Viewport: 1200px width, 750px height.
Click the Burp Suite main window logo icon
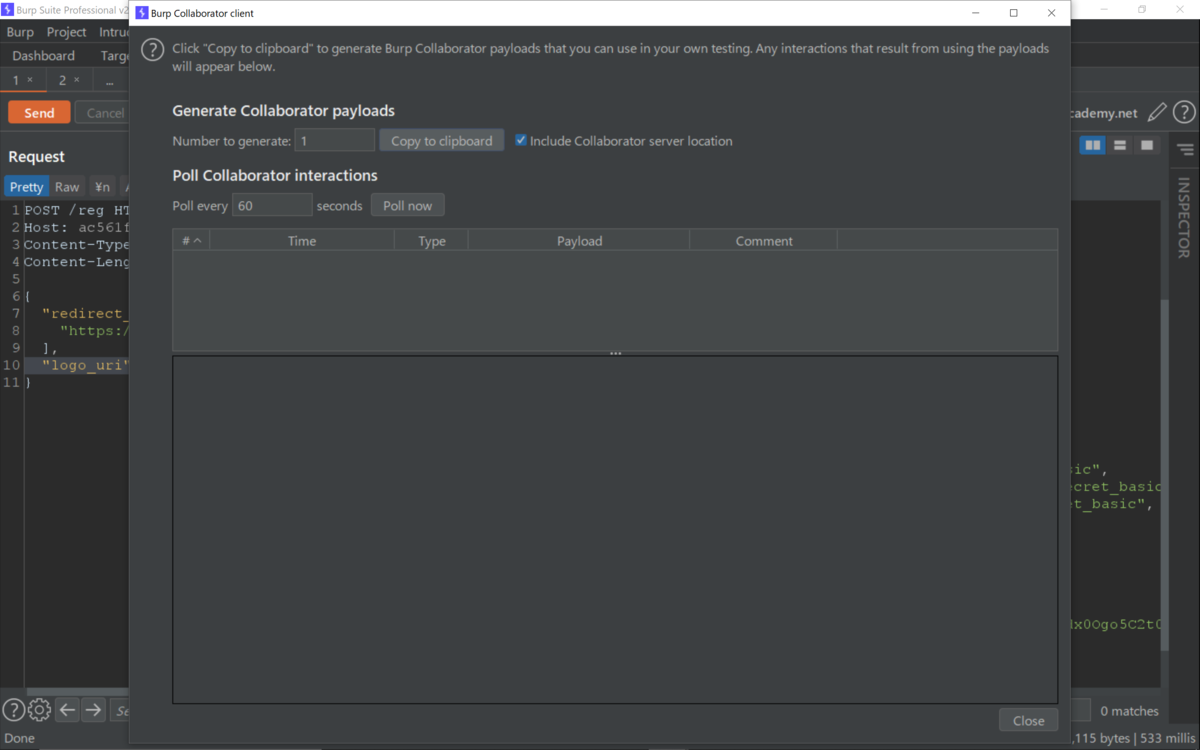click(7, 9)
